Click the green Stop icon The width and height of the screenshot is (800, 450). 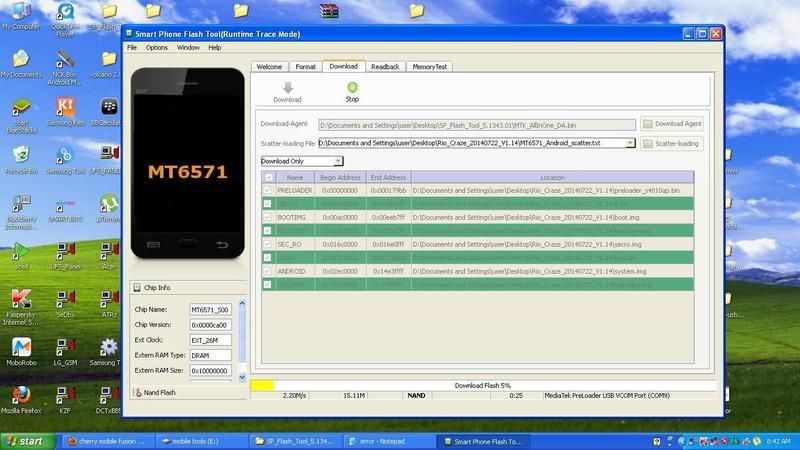click(x=352, y=87)
